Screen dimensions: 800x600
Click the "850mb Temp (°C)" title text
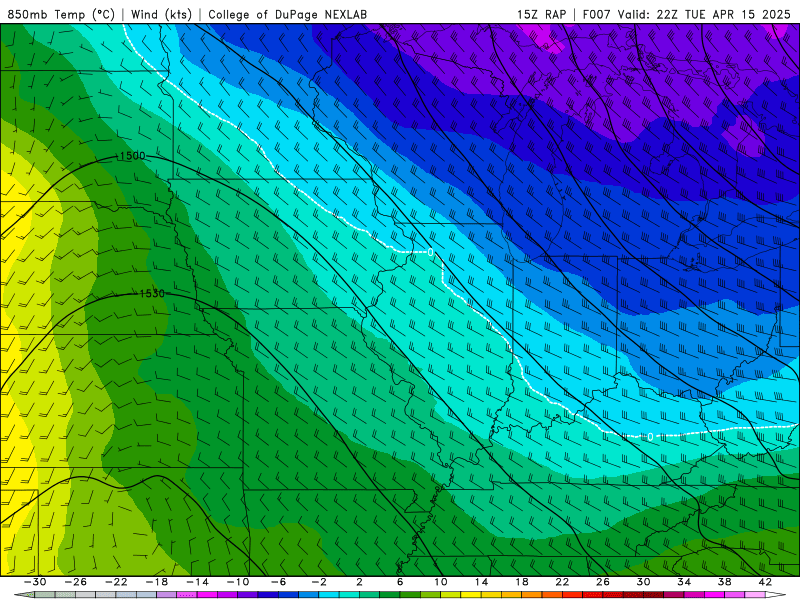coord(61,14)
